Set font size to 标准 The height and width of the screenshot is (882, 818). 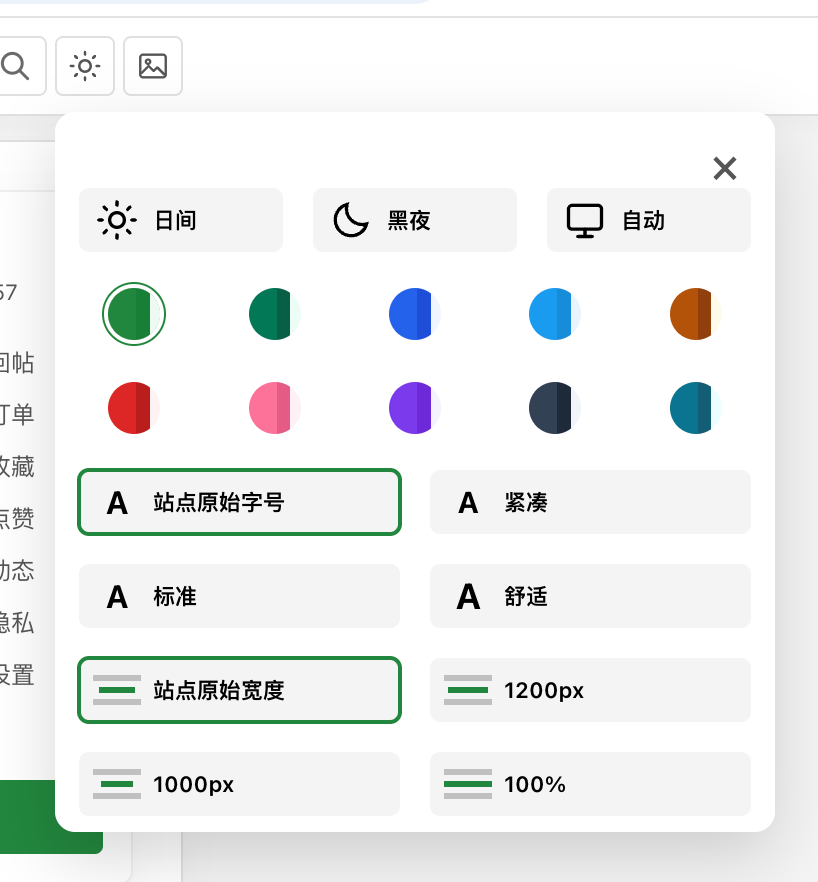pos(239,596)
